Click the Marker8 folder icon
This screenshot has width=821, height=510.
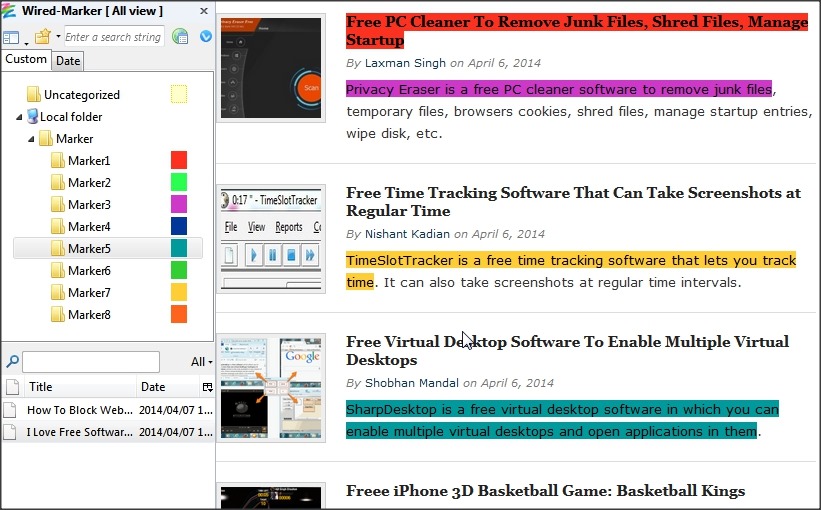58,314
